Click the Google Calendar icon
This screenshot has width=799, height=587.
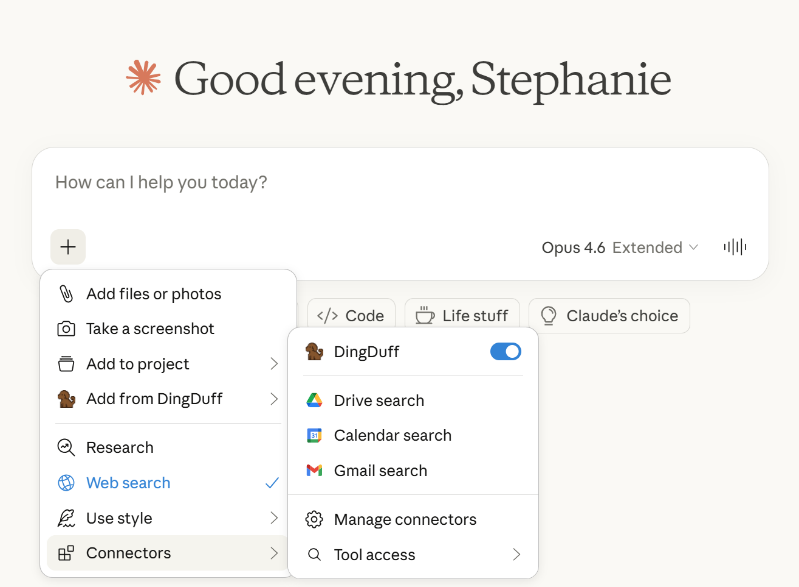(314, 435)
